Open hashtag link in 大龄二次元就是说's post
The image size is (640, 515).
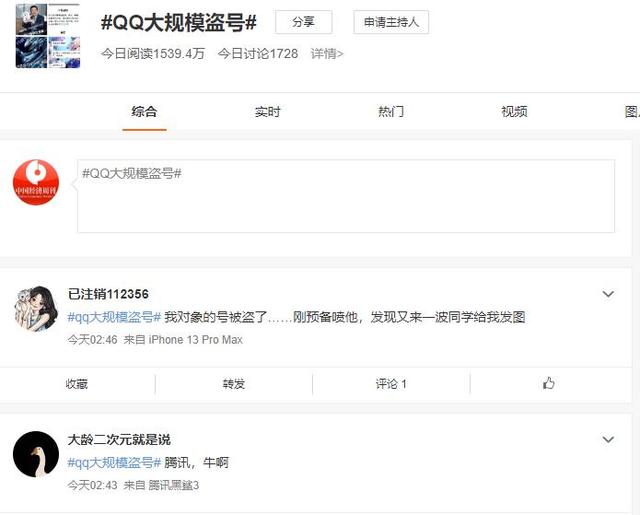[114, 463]
